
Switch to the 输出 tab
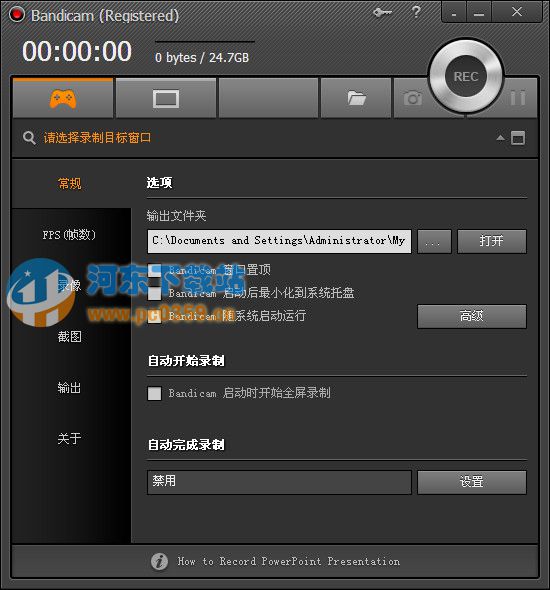pyautogui.click(x=69, y=388)
